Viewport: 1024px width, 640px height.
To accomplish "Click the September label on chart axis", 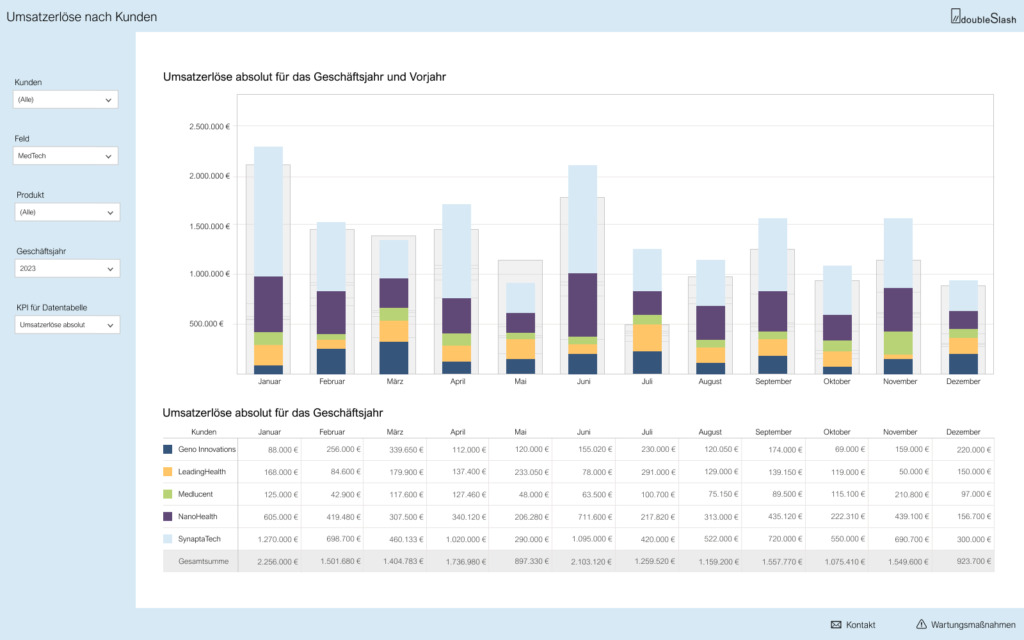I will pos(773,381).
